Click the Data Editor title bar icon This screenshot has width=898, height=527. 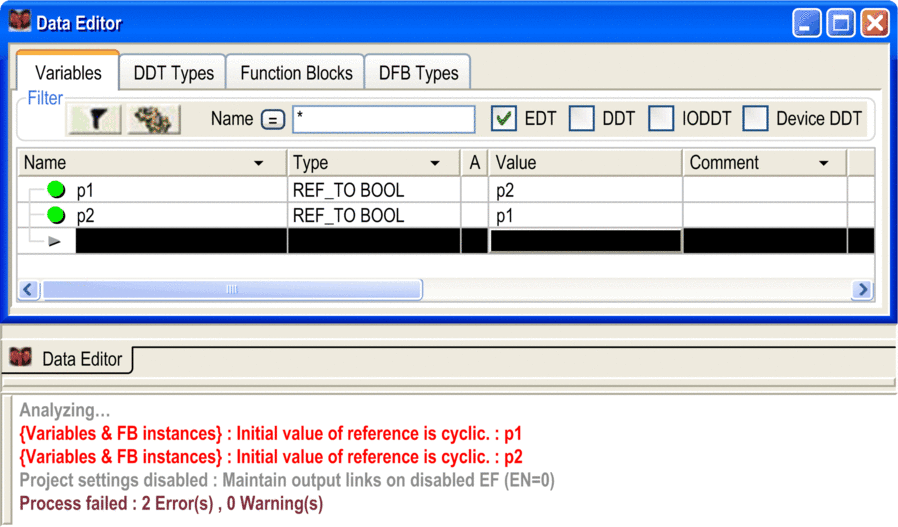20,22
